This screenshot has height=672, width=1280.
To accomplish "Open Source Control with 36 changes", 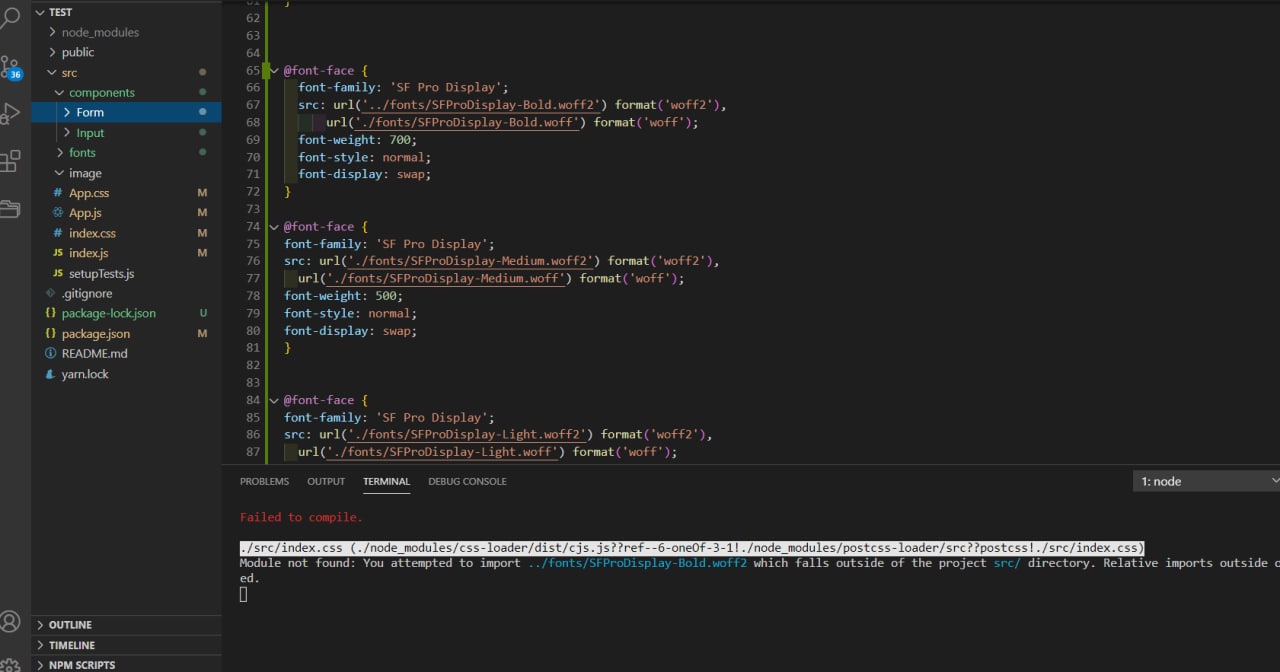I will point(10,67).
